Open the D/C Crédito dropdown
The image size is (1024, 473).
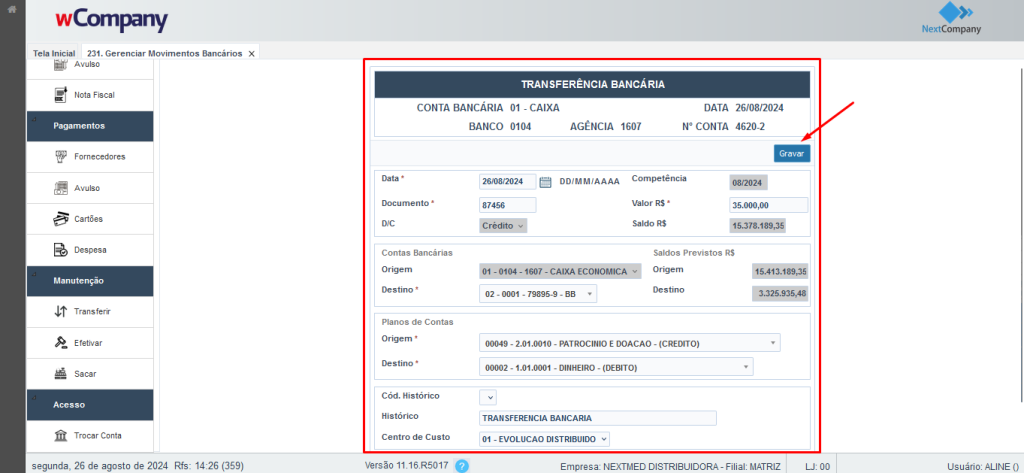pyautogui.click(x=503, y=225)
